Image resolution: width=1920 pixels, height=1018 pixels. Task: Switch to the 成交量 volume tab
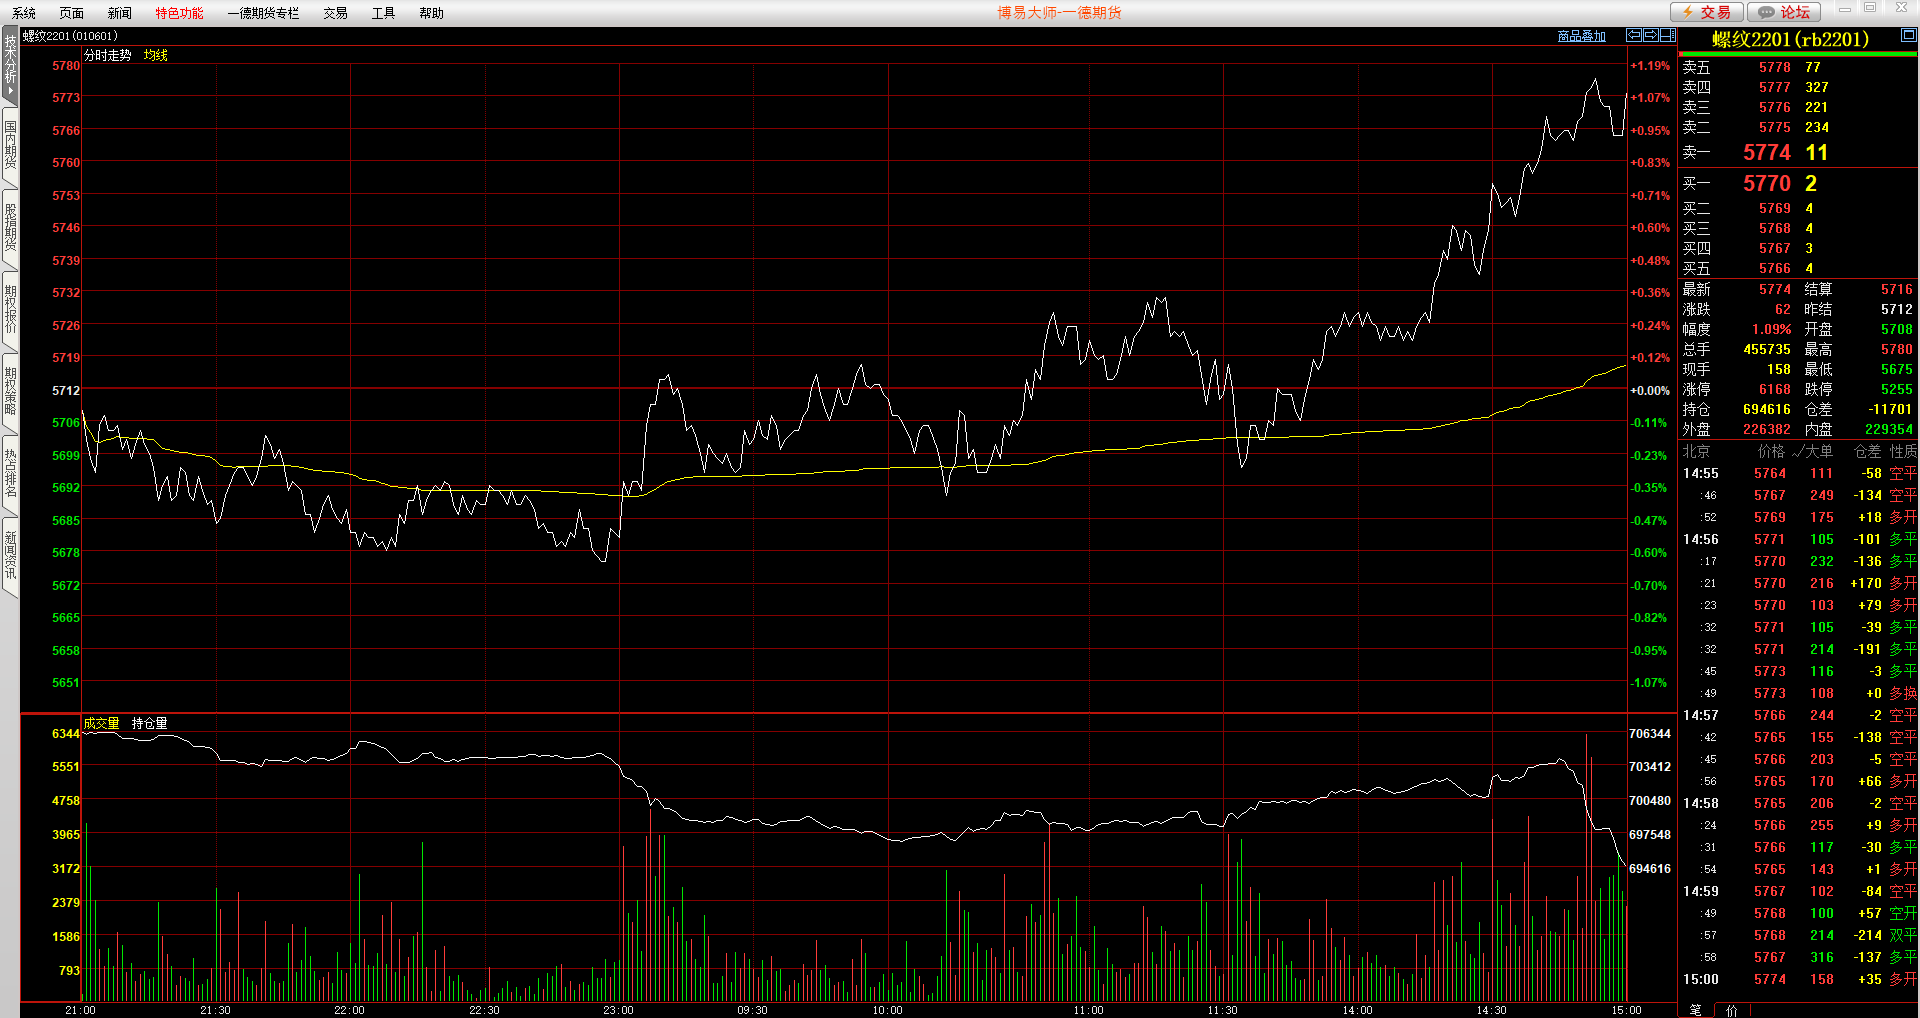[101, 723]
